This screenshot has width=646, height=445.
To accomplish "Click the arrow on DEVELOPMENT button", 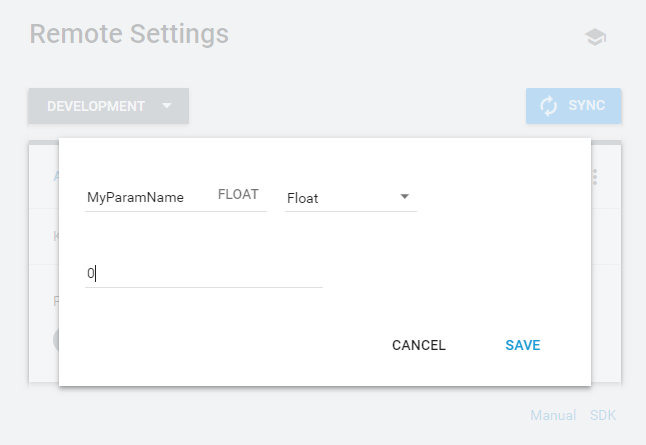I will [167, 106].
